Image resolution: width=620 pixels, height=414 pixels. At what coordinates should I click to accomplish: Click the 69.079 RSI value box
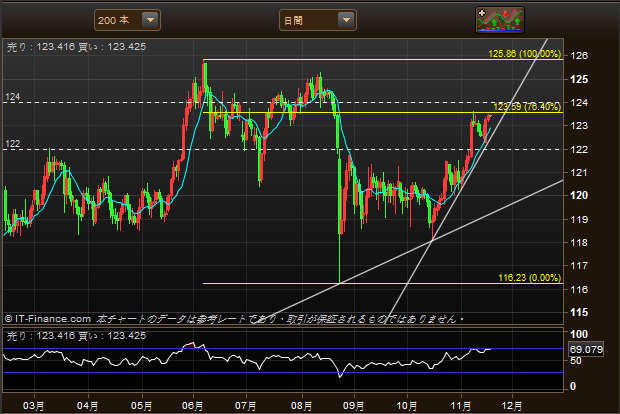(x=586, y=350)
